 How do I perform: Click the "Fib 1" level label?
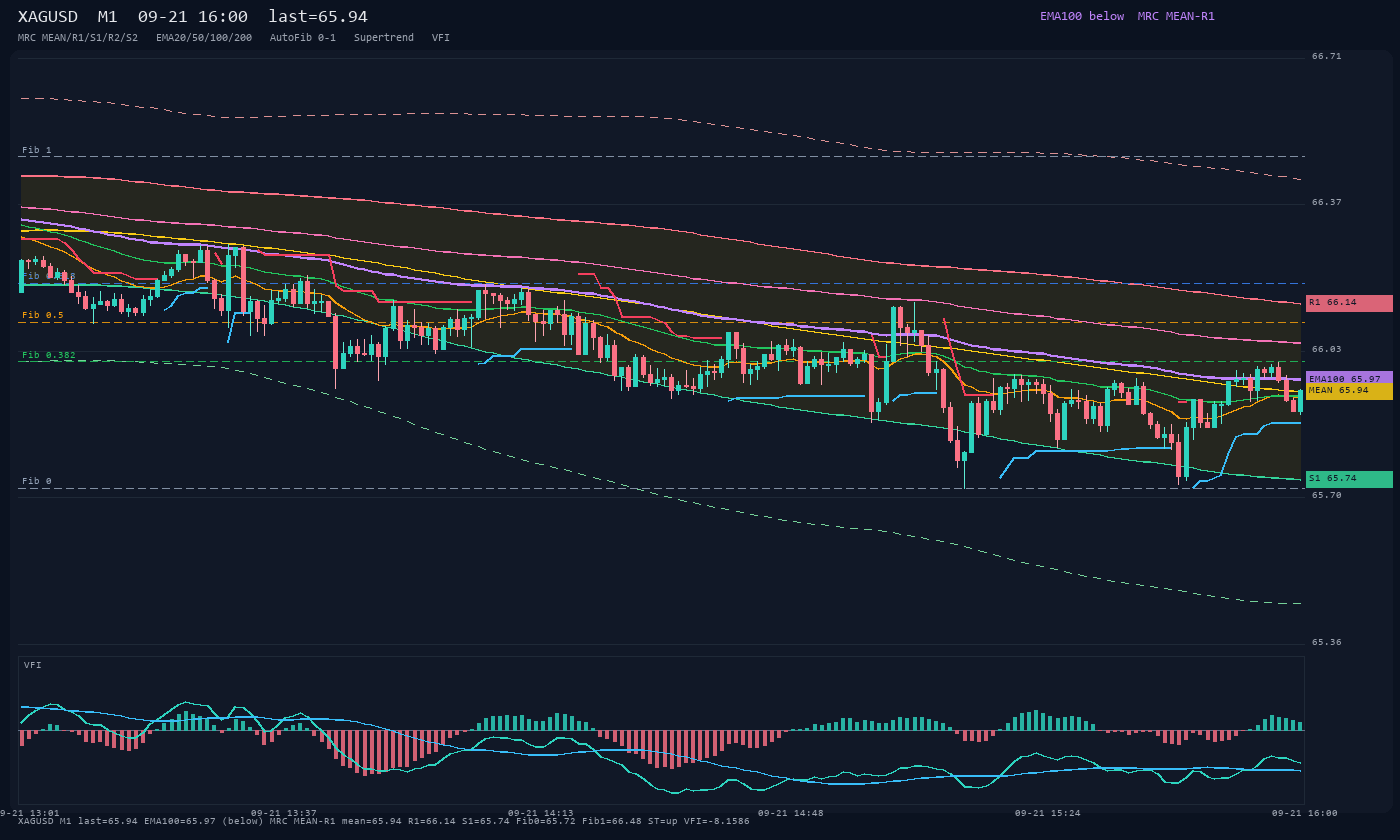tap(37, 150)
